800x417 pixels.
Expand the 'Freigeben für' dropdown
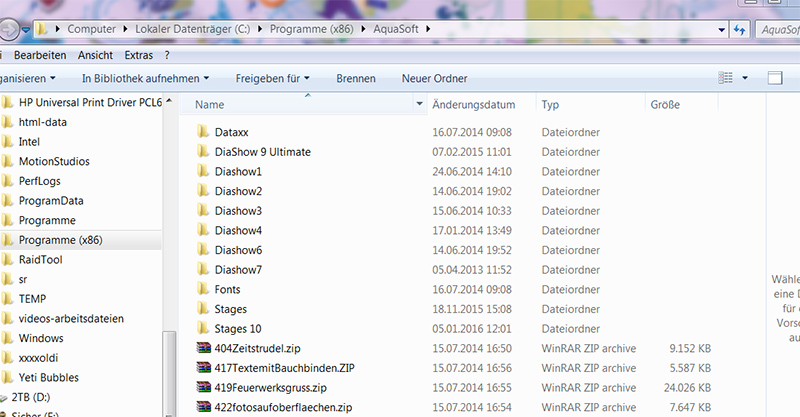pos(272,78)
